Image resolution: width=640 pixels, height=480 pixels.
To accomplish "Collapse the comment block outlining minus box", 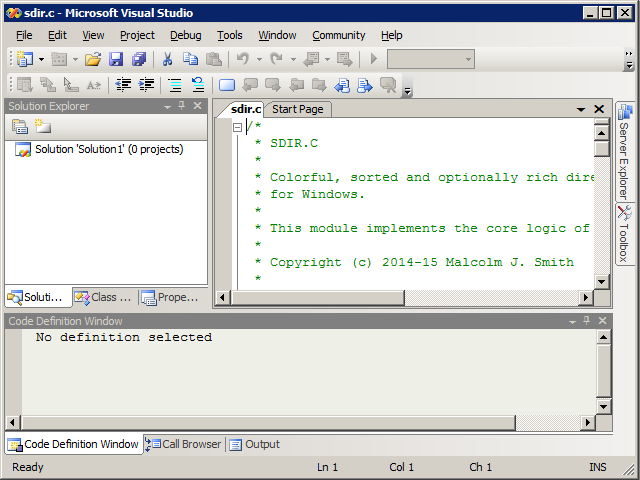I will pyautogui.click(x=238, y=127).
